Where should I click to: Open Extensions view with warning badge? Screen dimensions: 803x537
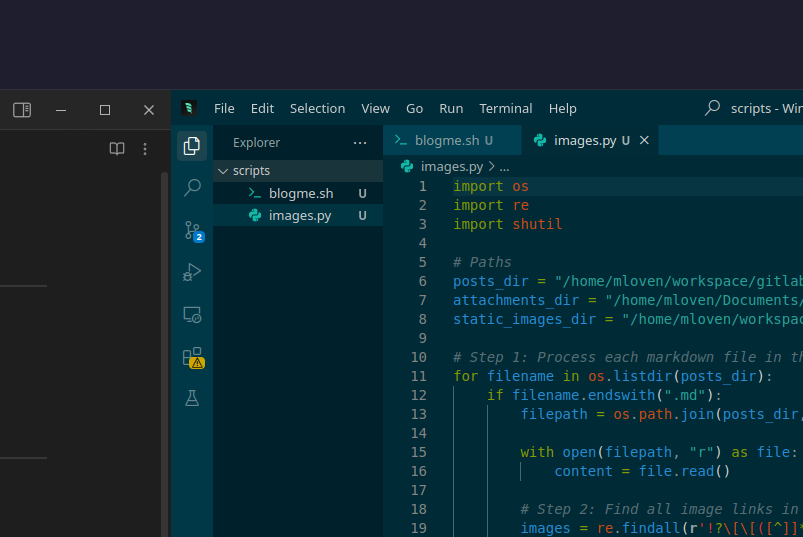192,357
